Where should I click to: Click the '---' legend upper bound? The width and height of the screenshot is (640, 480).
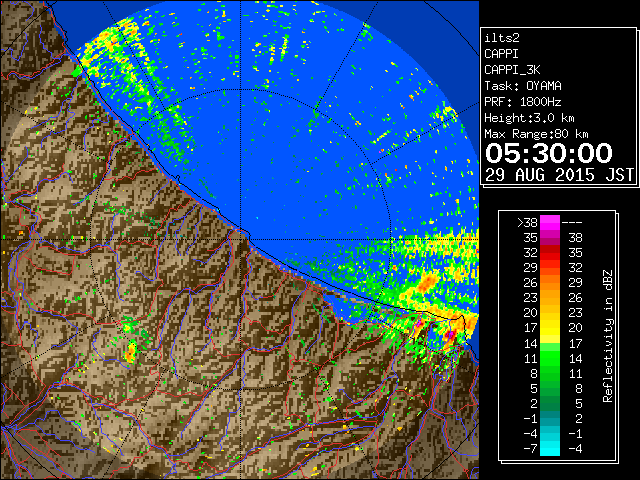click(572, 223)
